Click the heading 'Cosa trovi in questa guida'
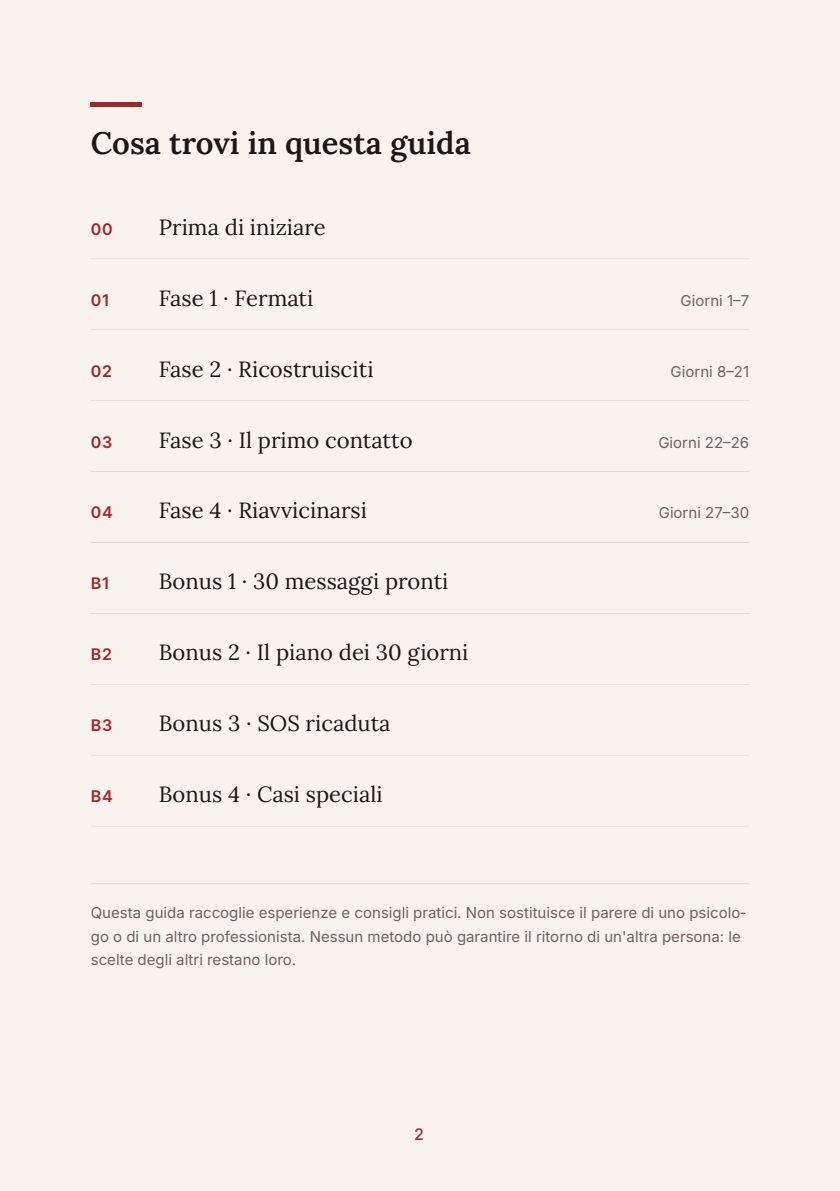Viewport: 840px width, 1191px height. coord(280,144)
